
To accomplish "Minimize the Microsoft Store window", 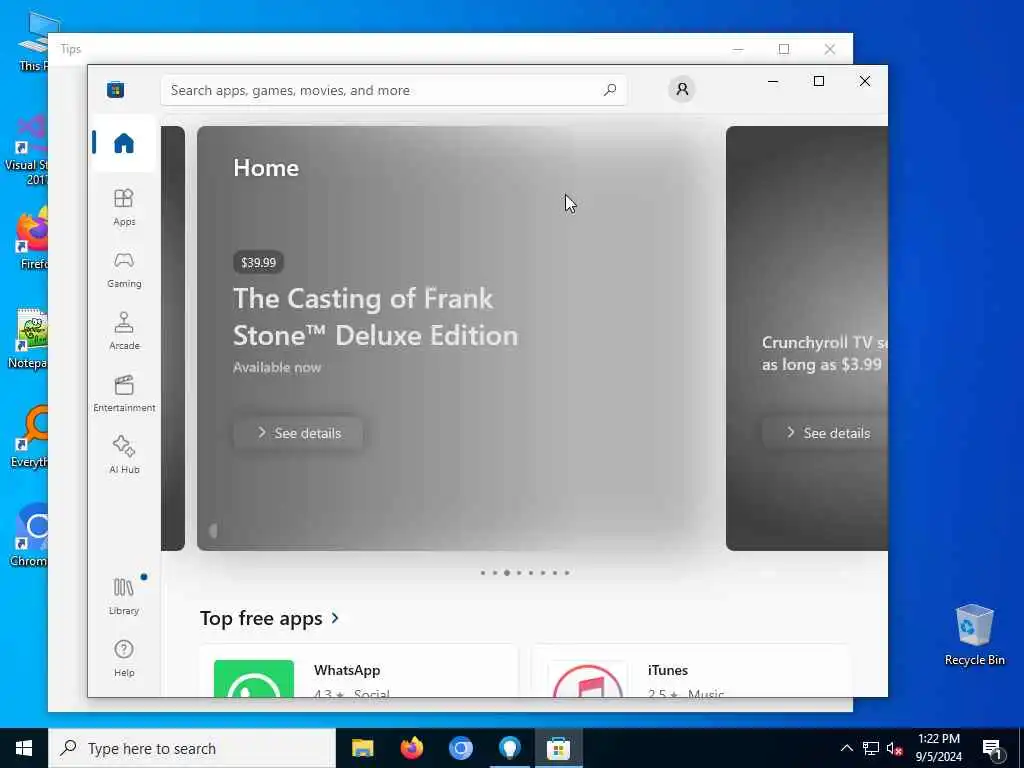I will tap(773, 81).
